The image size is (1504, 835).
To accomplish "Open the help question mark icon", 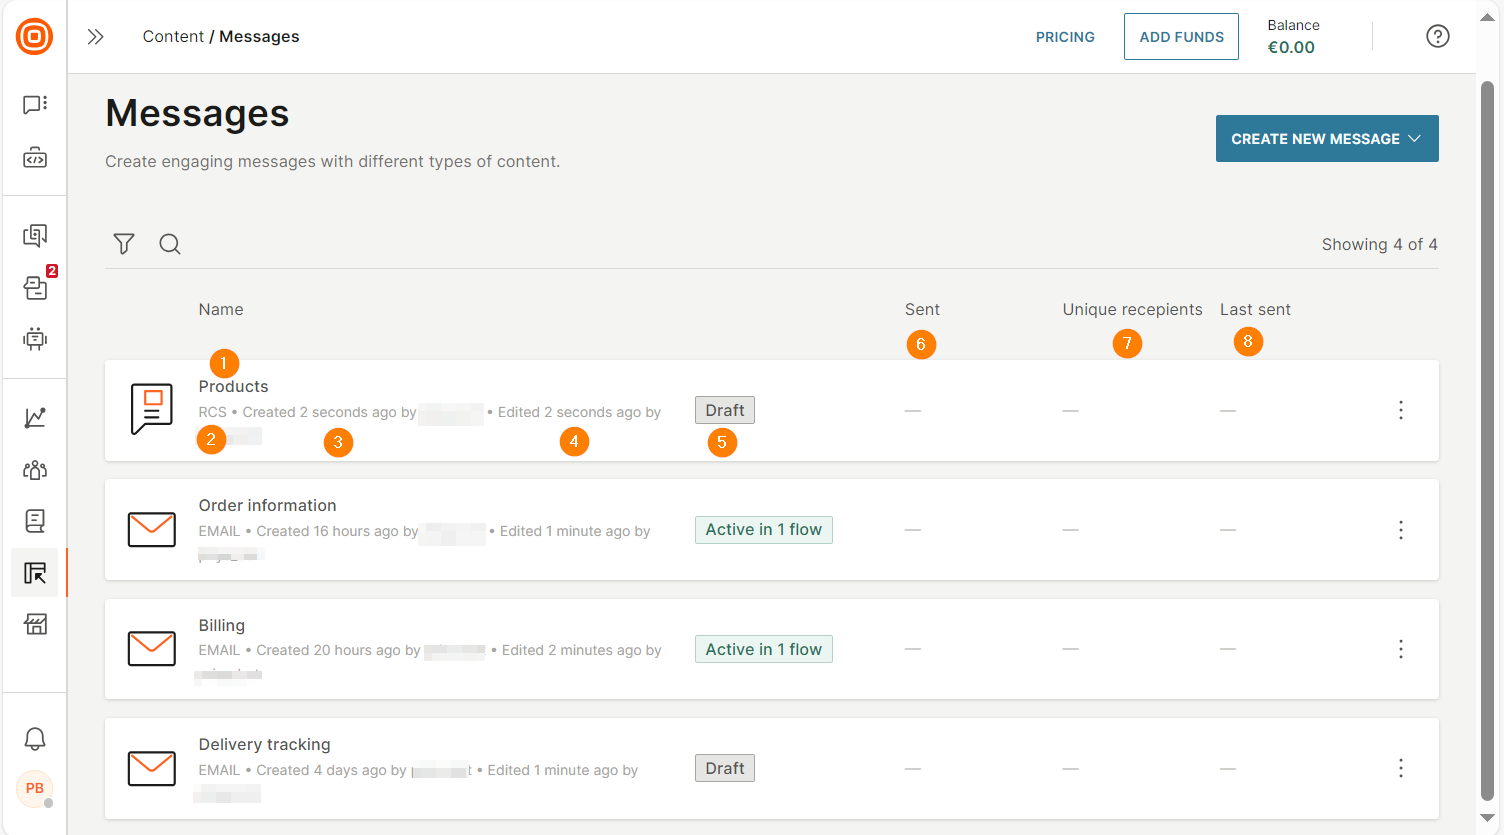I will pyautogui.click(x=1437, y=37).
